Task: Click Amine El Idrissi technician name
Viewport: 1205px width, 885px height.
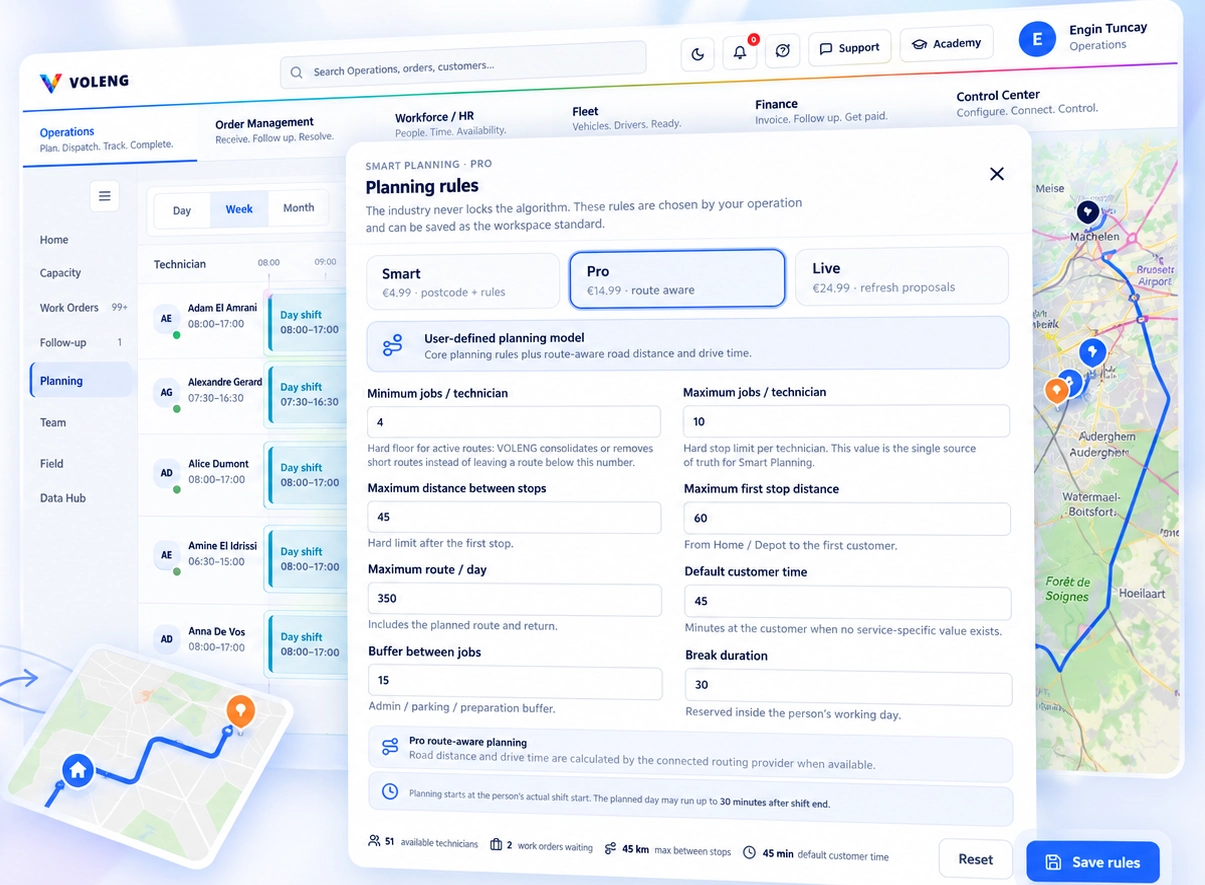Action: pyautogui.click(x=223, y=546)
